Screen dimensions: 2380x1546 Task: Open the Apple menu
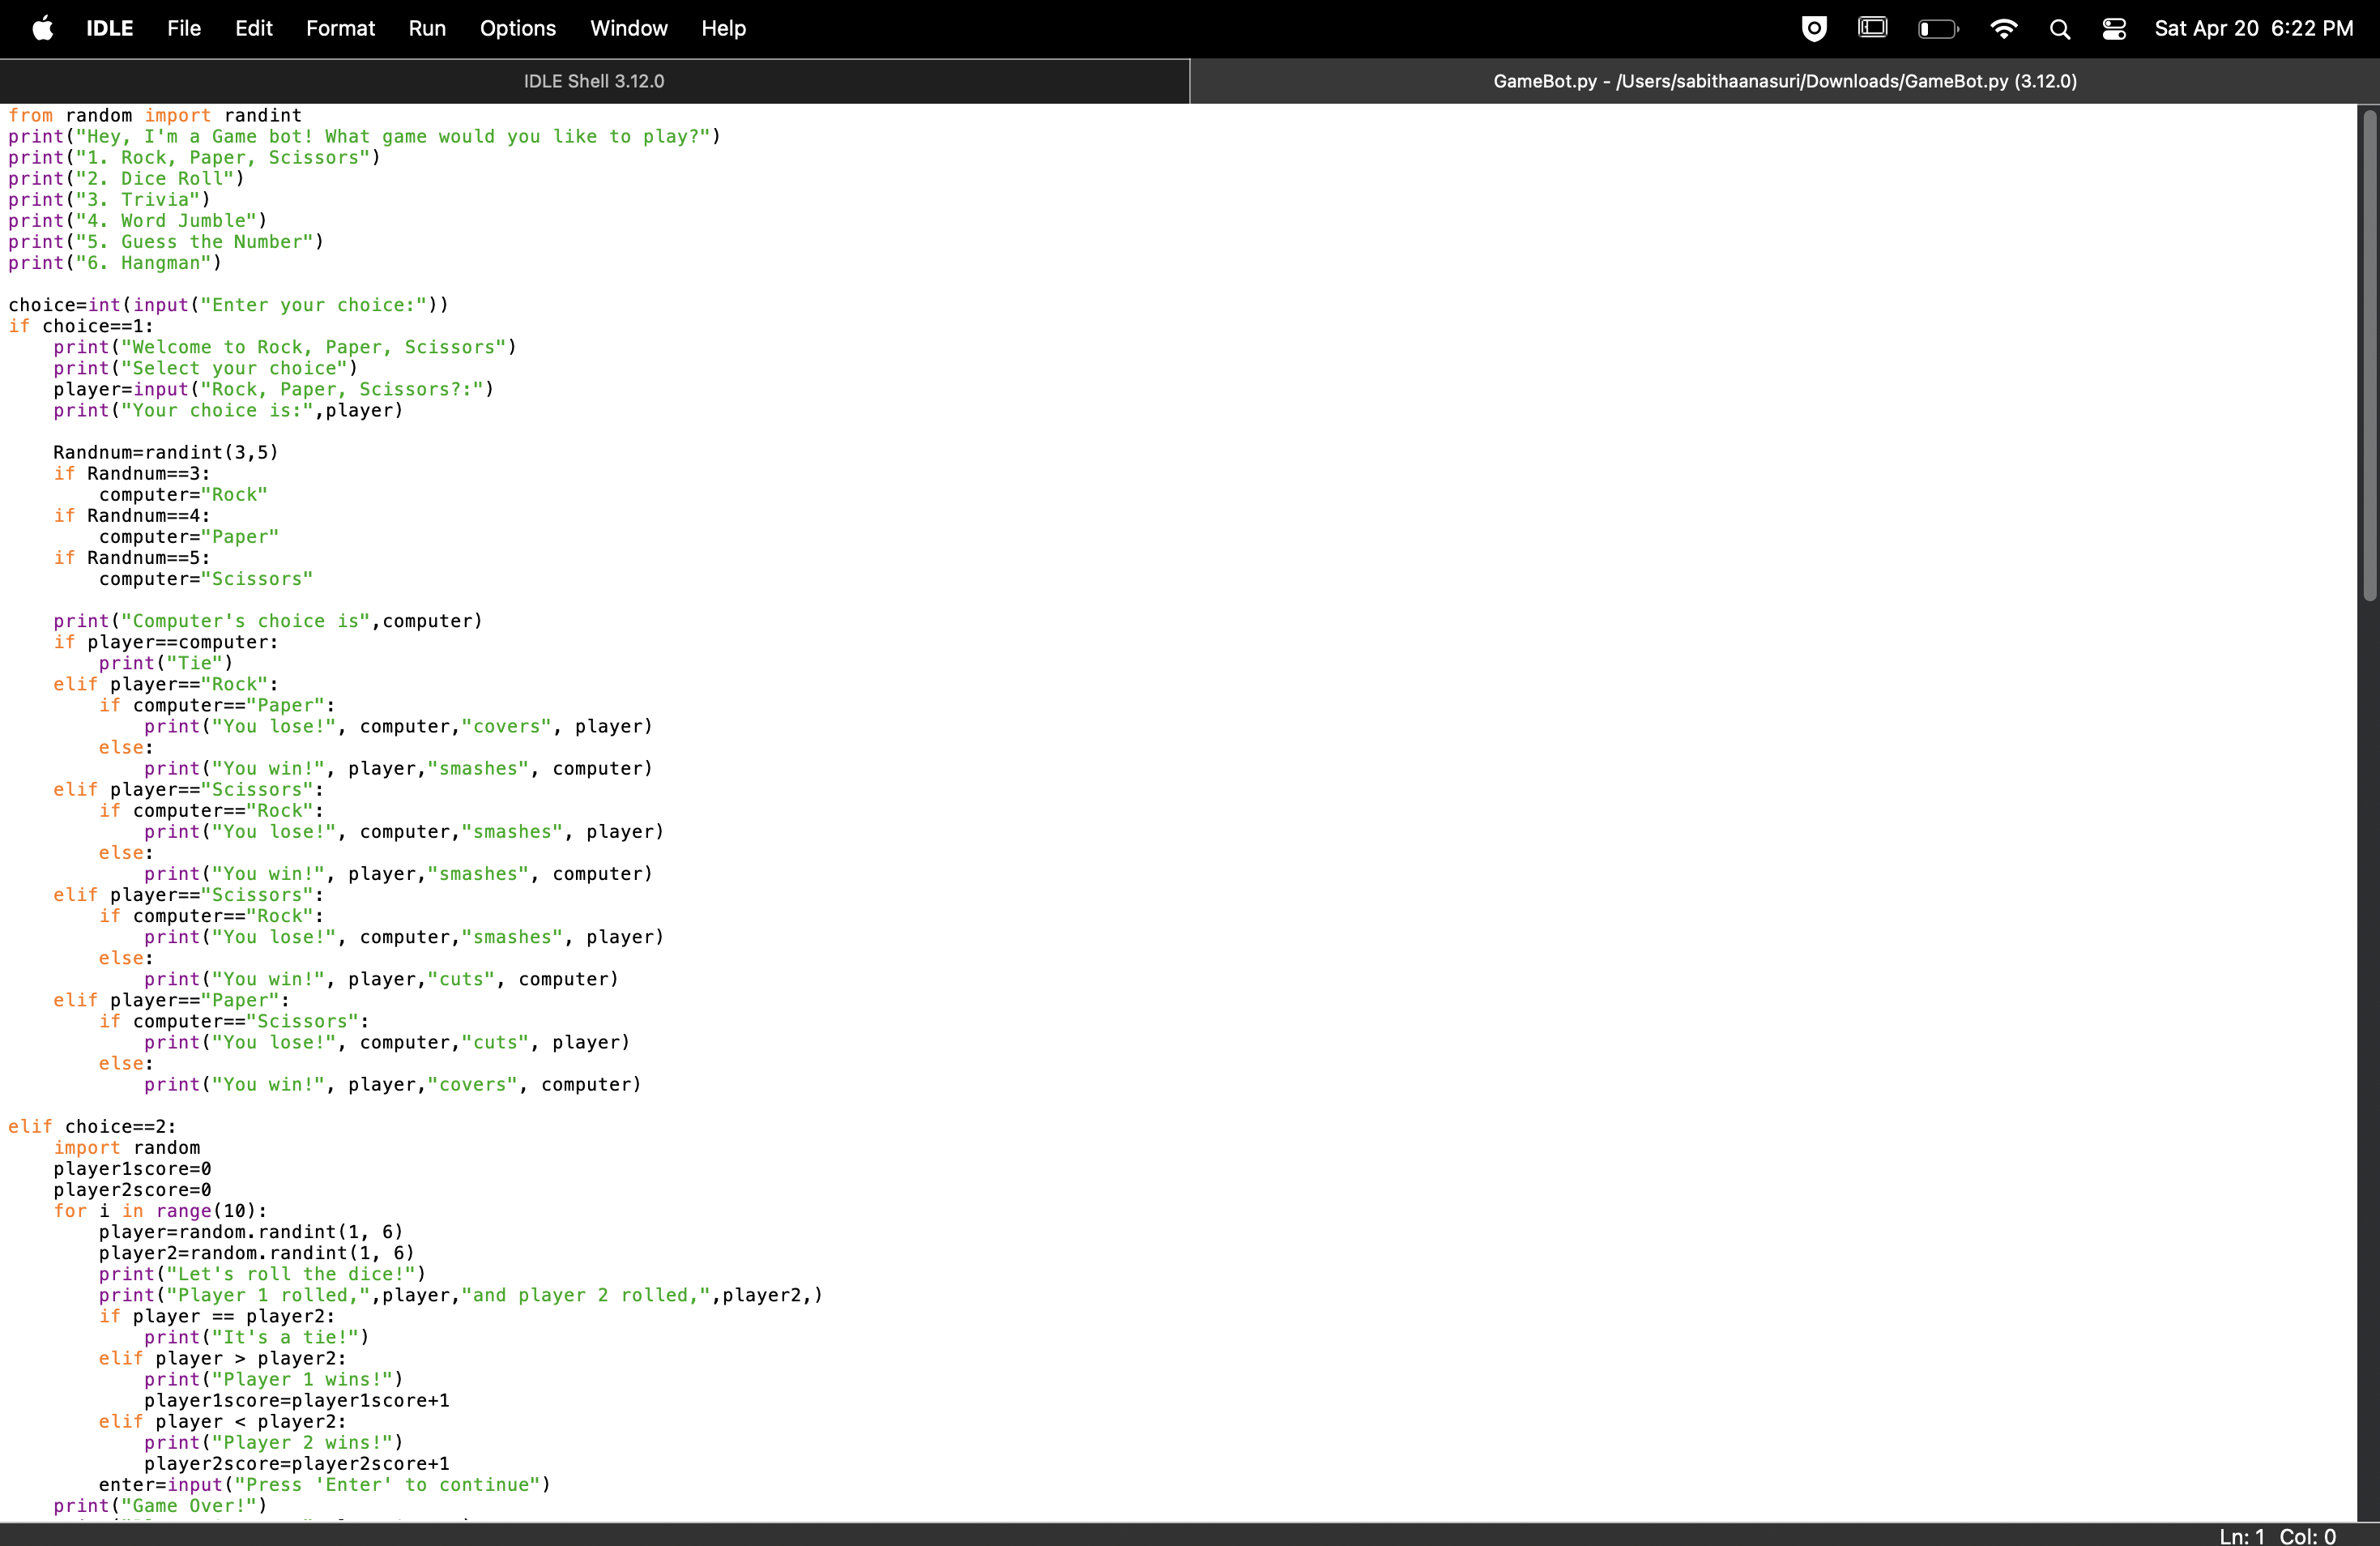(42, 28)
